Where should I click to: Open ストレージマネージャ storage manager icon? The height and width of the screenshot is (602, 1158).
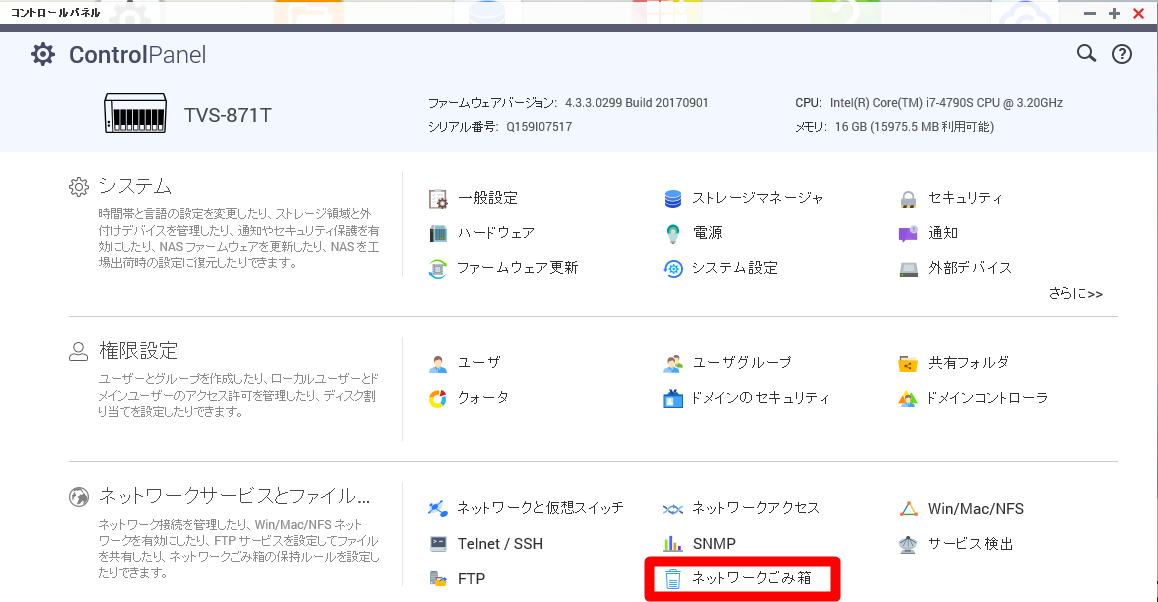tap(673, 199)
